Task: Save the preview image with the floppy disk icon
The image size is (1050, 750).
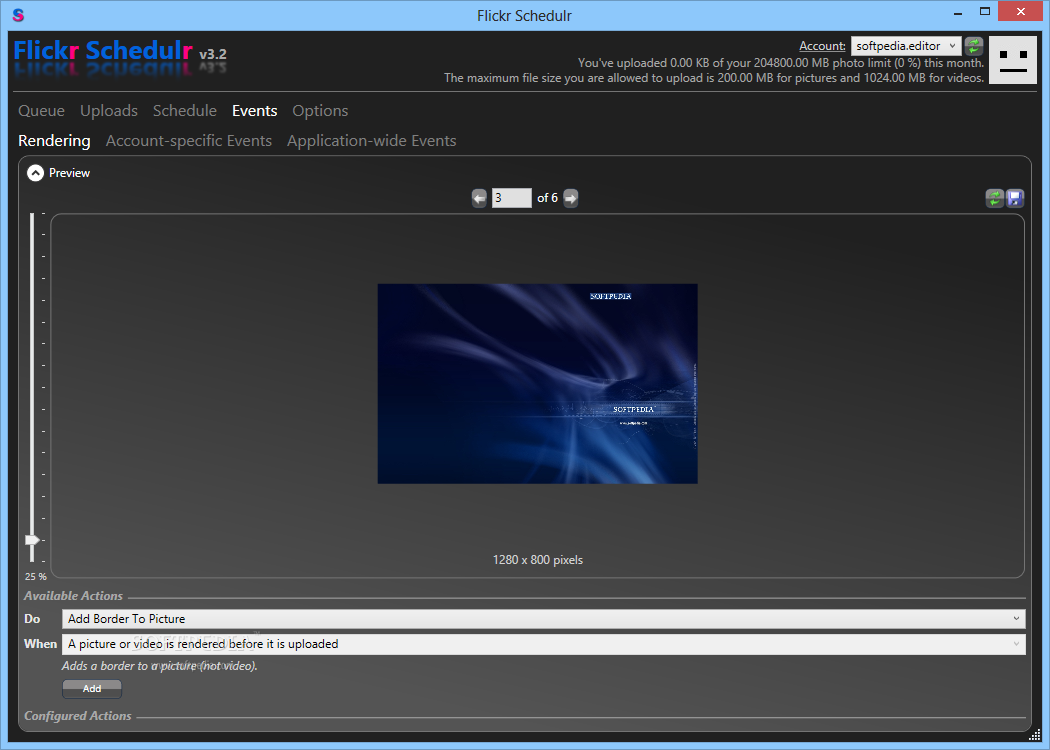Action: click(1015, 198)
